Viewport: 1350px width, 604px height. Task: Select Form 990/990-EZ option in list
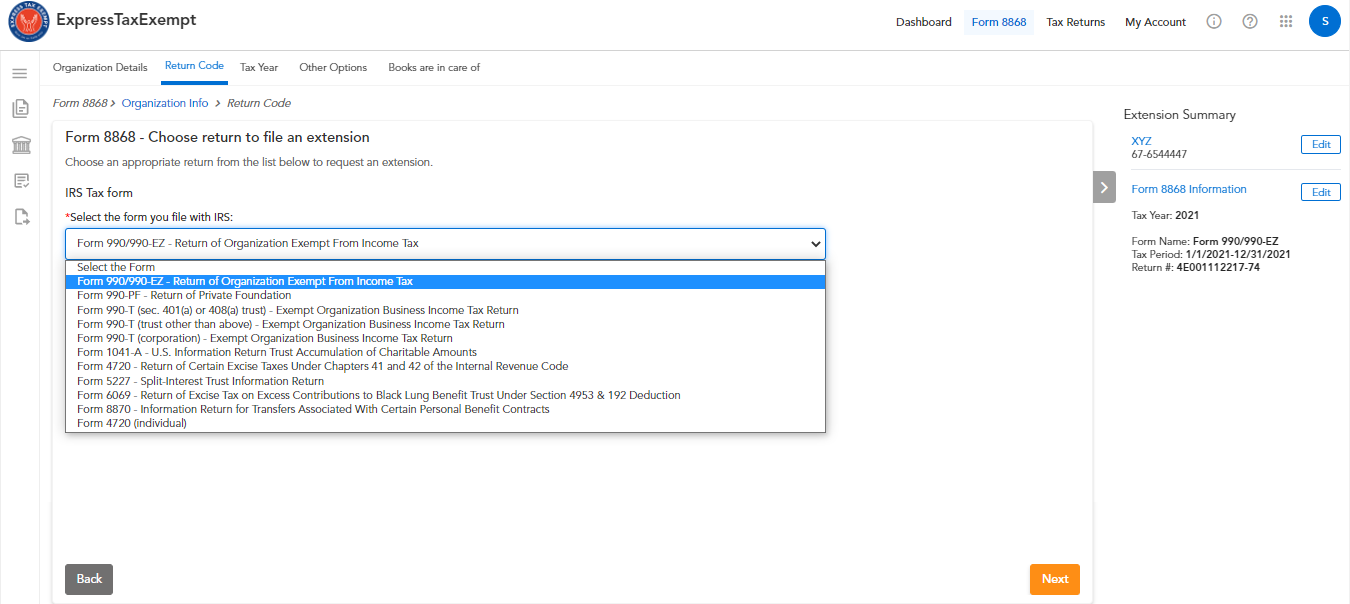click(x=445, y=281)
